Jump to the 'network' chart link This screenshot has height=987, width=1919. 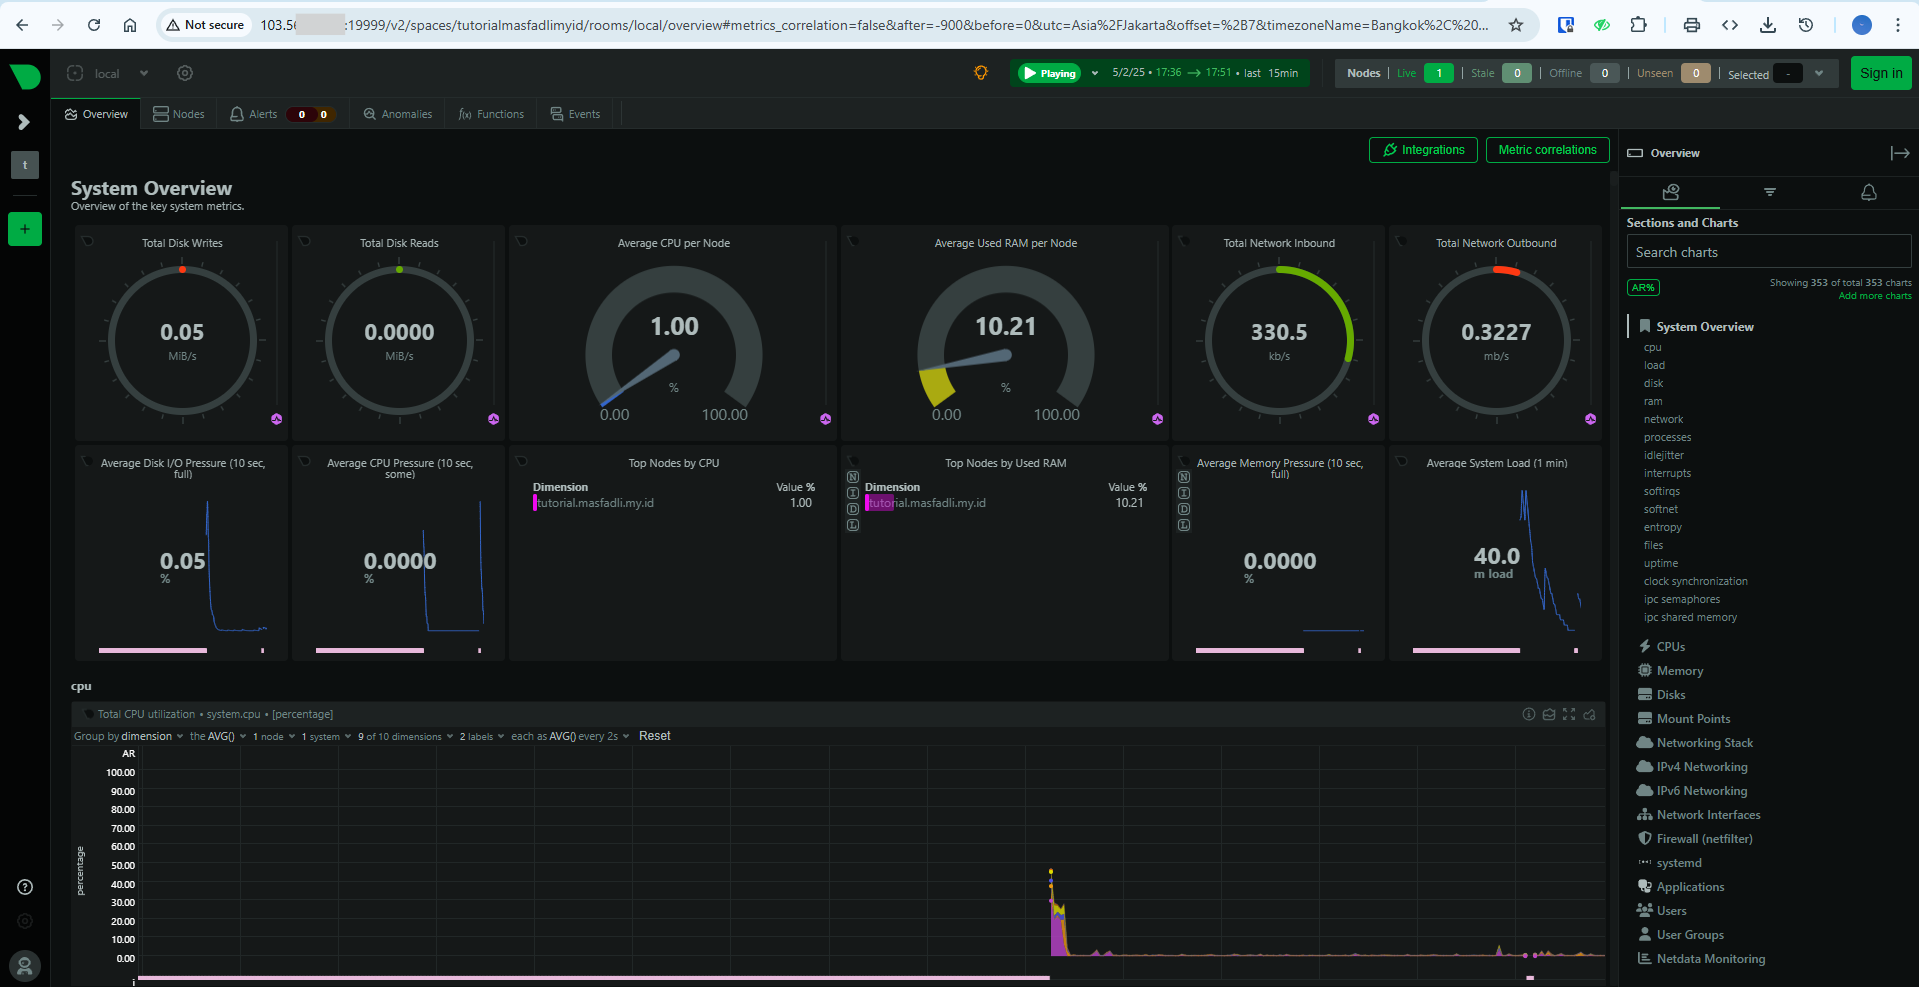[1663, 420]
